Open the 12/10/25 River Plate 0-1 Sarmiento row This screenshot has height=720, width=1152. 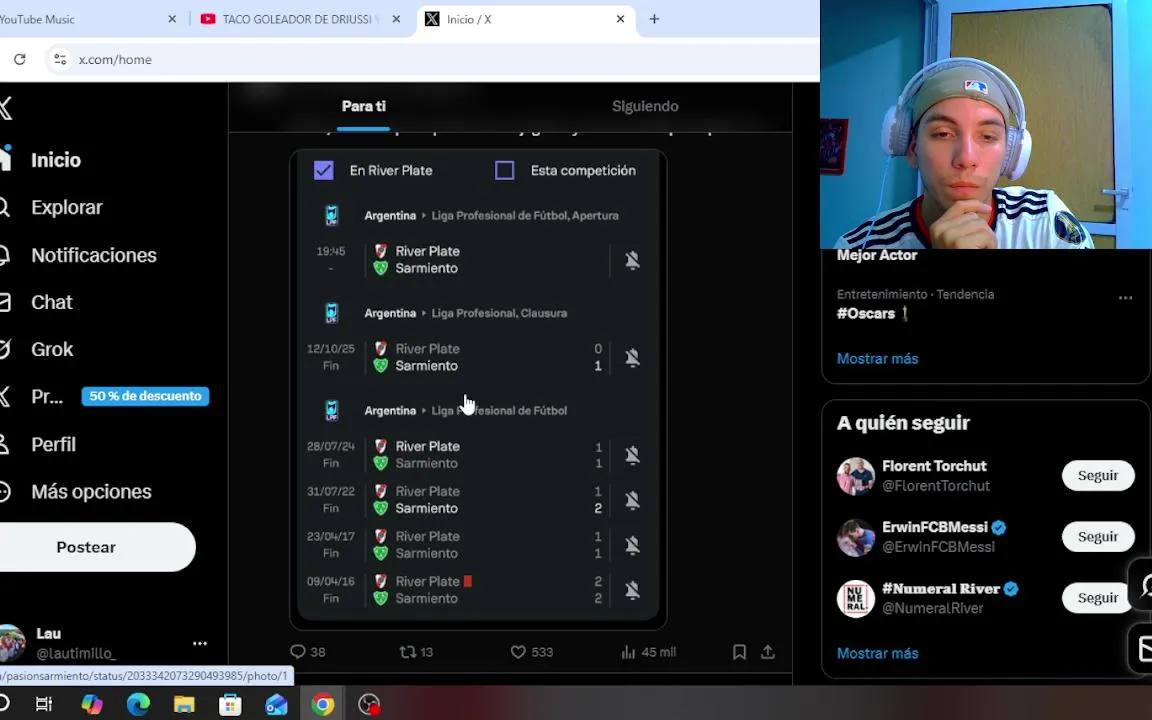pos(478,357)
